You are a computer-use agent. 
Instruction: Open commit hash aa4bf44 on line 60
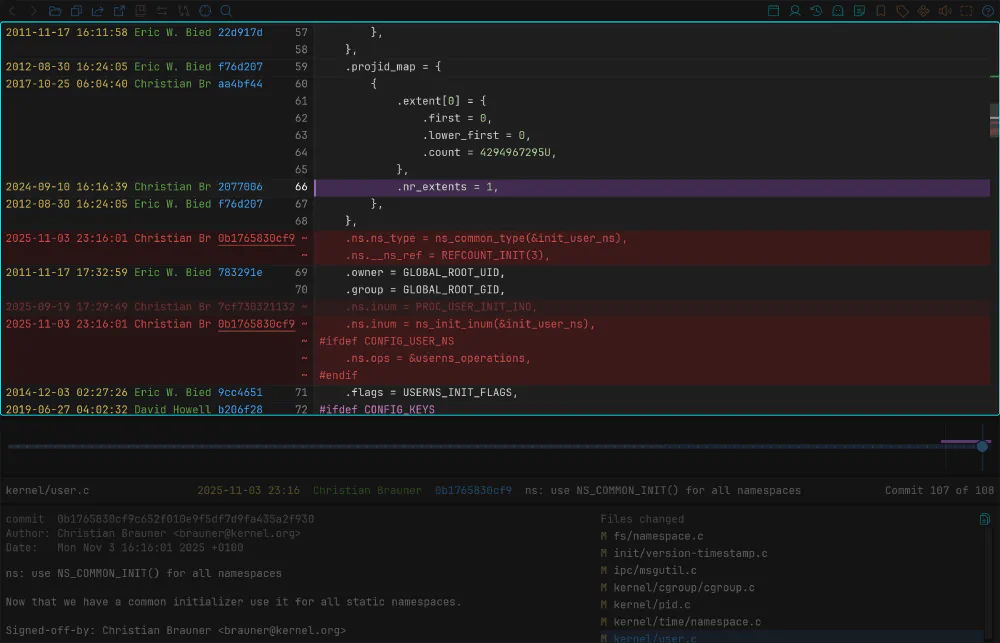pos(240,84)
